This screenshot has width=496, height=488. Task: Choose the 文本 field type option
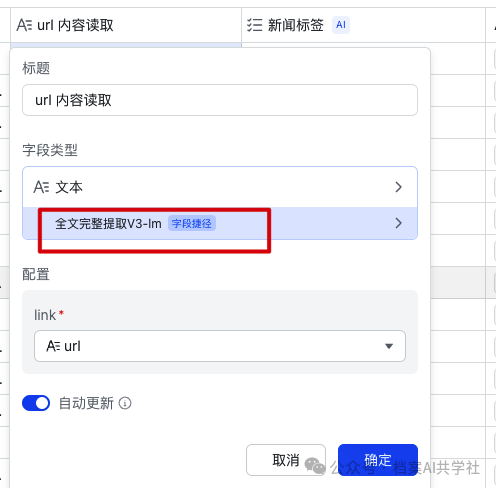[220, 187]
